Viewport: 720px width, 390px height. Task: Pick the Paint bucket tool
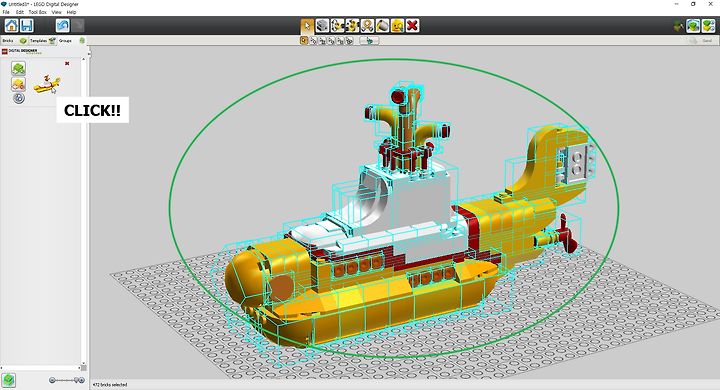coord(382,26)
